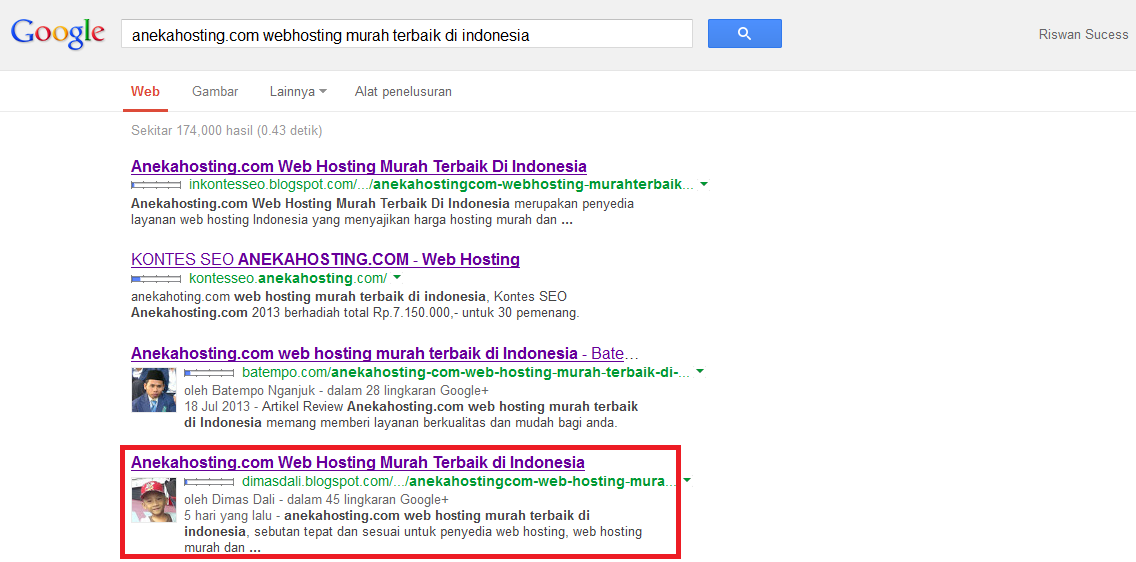Expand the Lainnya dropdown menu
The image size is (1136, 562).
[x=298, y=92]
